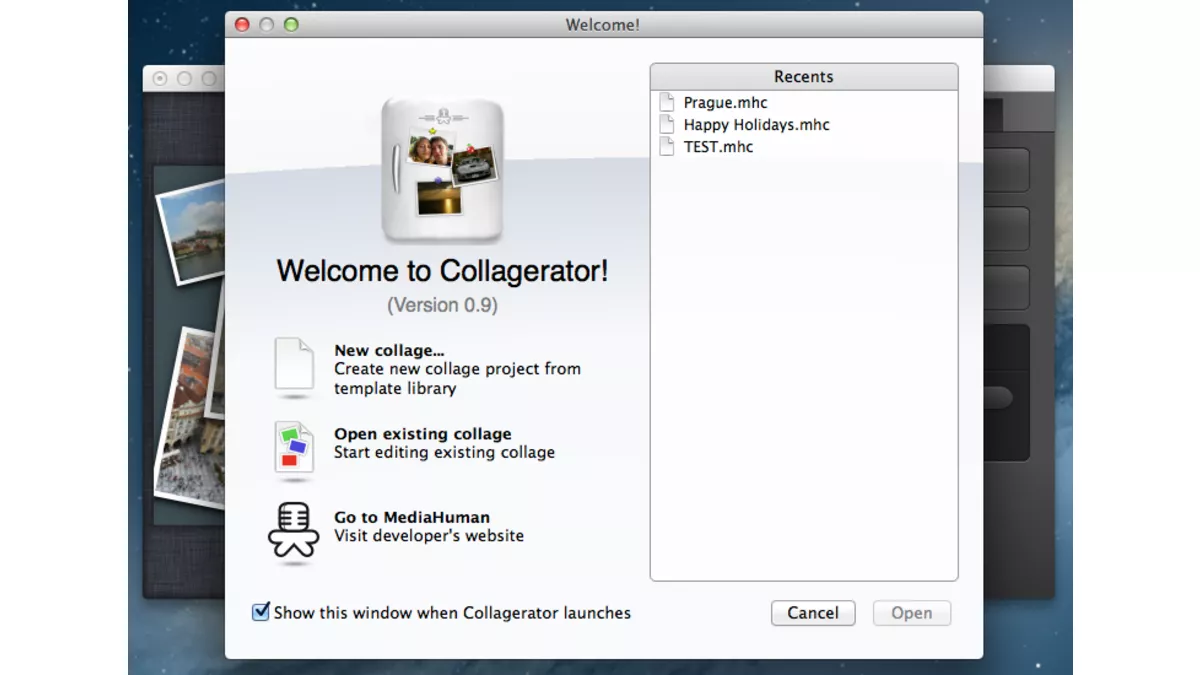Click the Open button
This screenshot has height=675, width=1200.
911,612
